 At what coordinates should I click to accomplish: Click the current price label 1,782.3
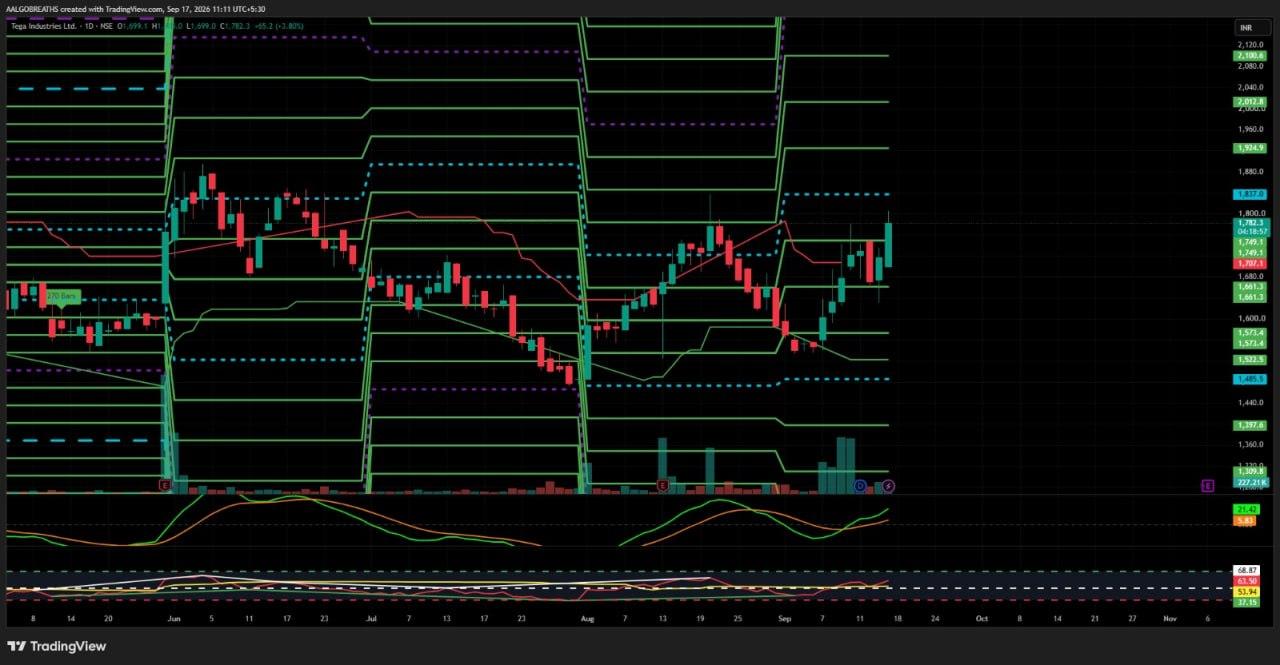(x=1251, y=222)
